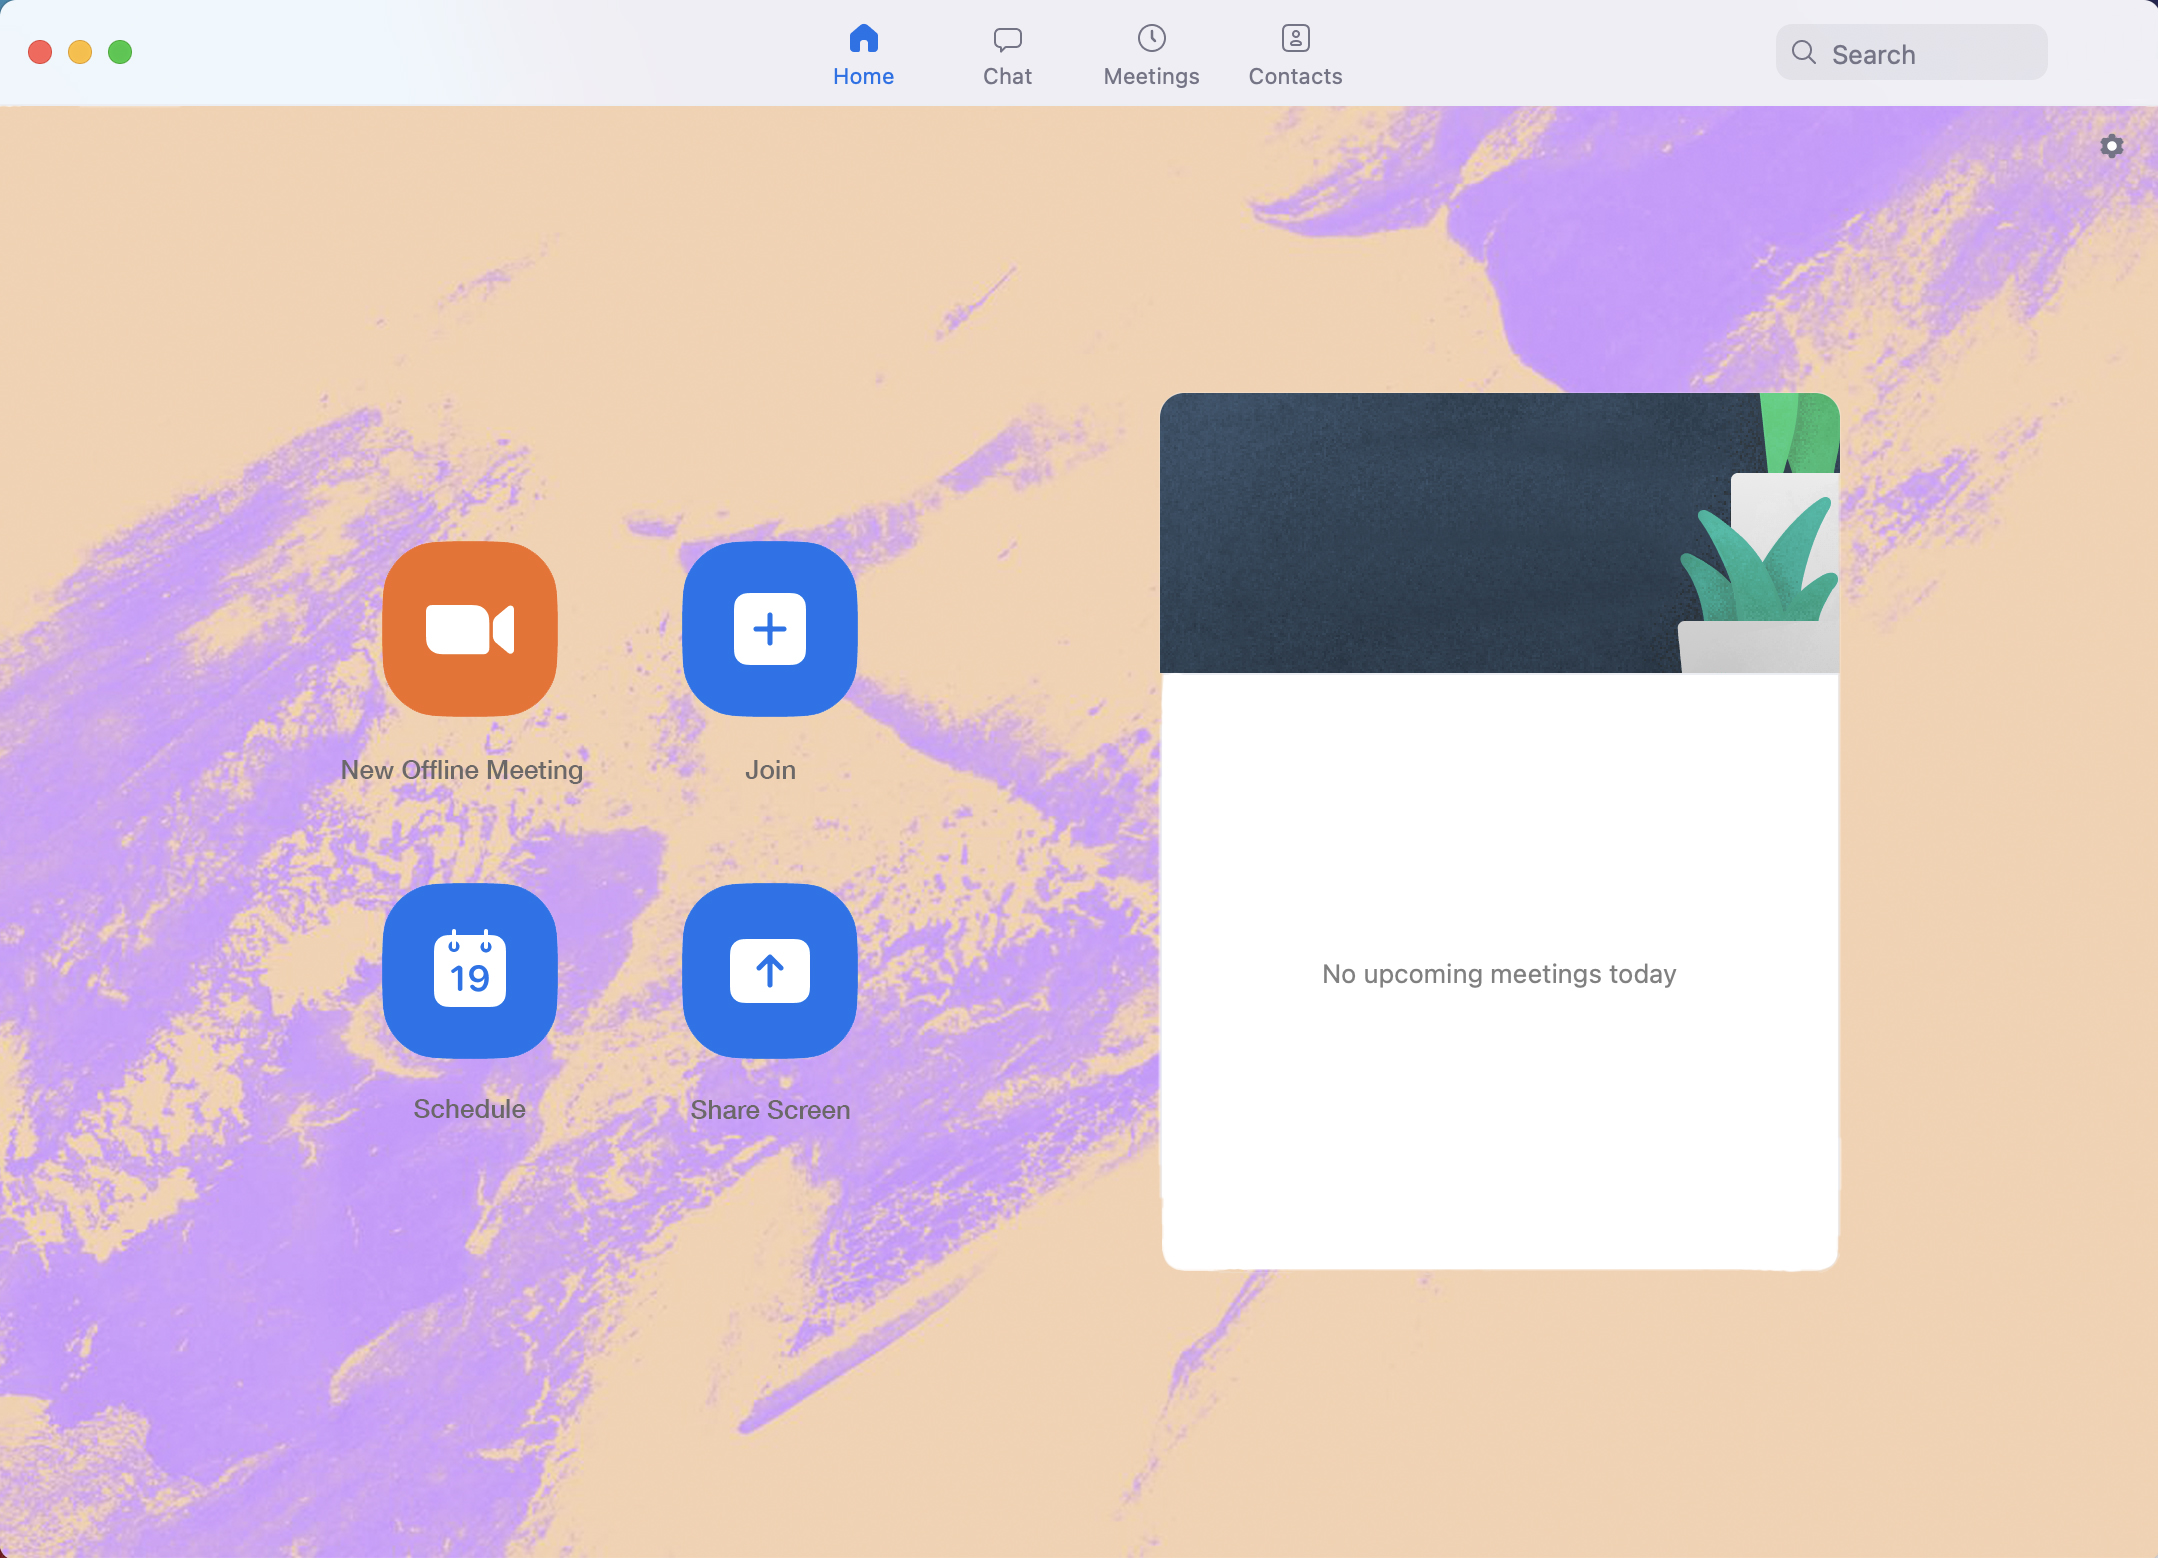This screenshot has width=2158, height=1558.
Task: Switch to the Chat tab label
Action: point(1007,77)
